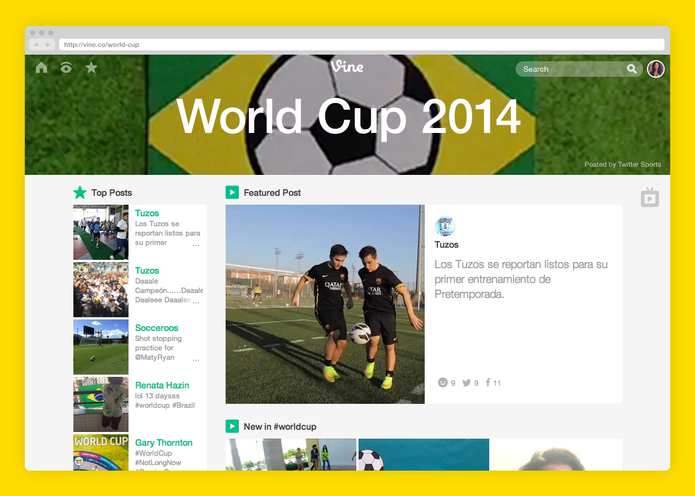
Task: Open the Gary Thornton World Cup thumbnail
Action: (101, 452)
